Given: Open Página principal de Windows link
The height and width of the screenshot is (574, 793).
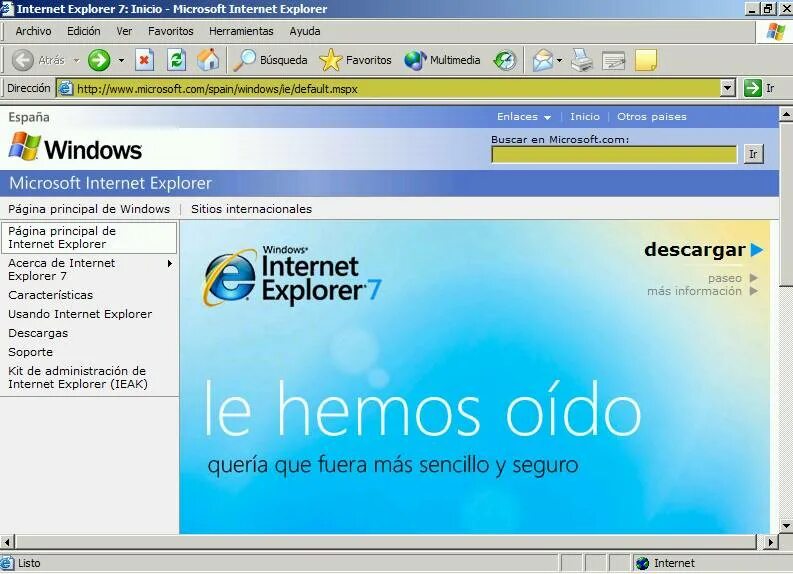Looking at the screenshot, I should point(89,209).
